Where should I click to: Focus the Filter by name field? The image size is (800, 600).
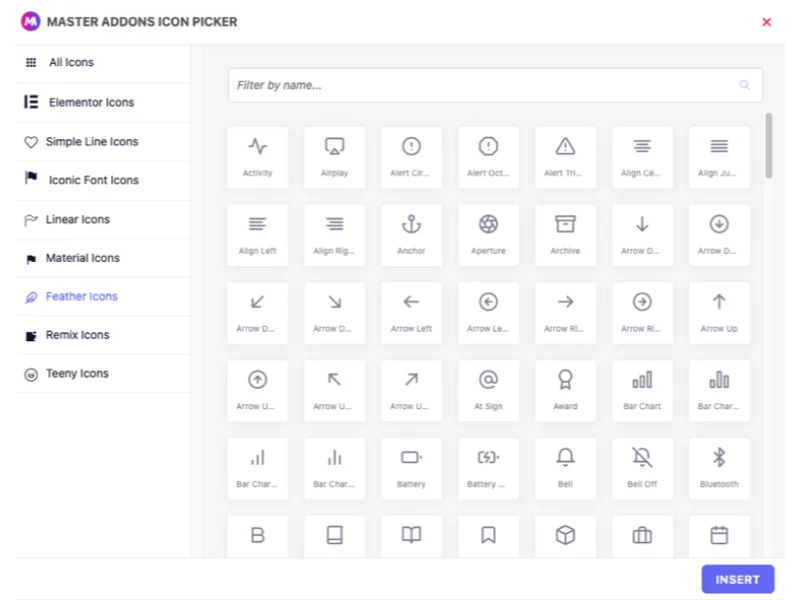pyautogui.click(x=495, y=85)
